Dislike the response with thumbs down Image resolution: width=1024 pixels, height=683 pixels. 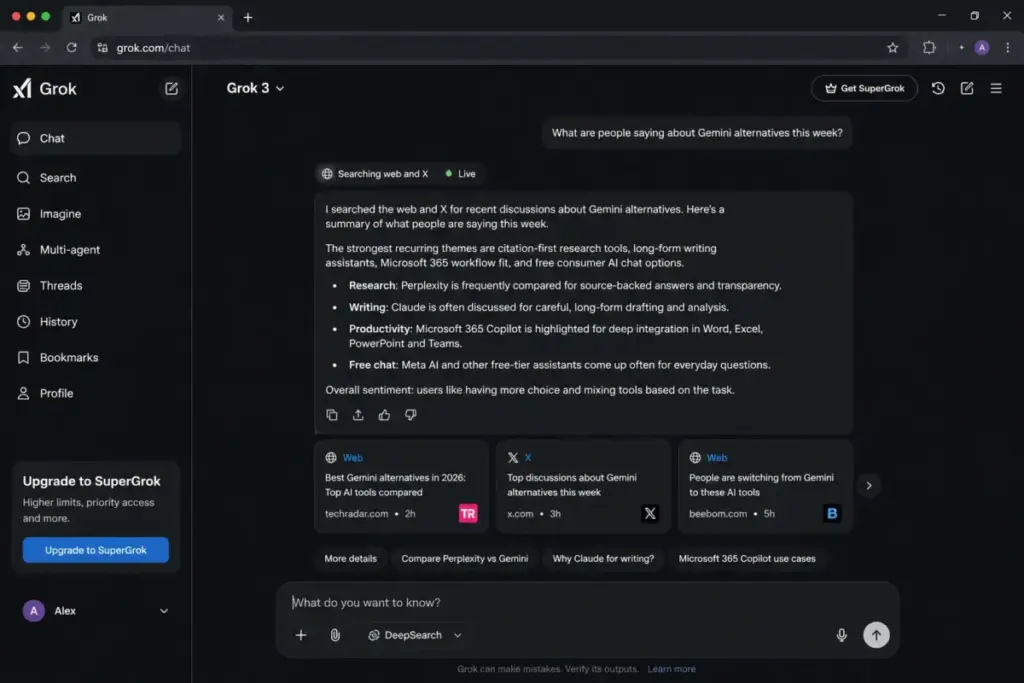(410, 415)
